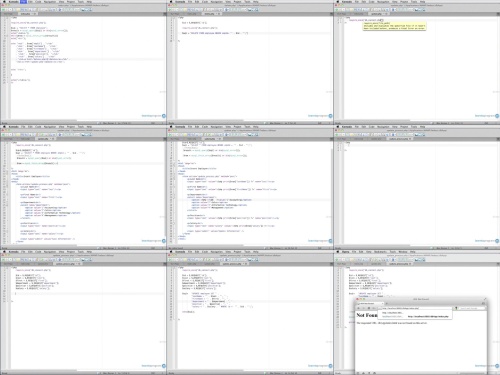
Task: Open the tab list dropdown at the end of the editor tab bar
Action: click(165, 14)
